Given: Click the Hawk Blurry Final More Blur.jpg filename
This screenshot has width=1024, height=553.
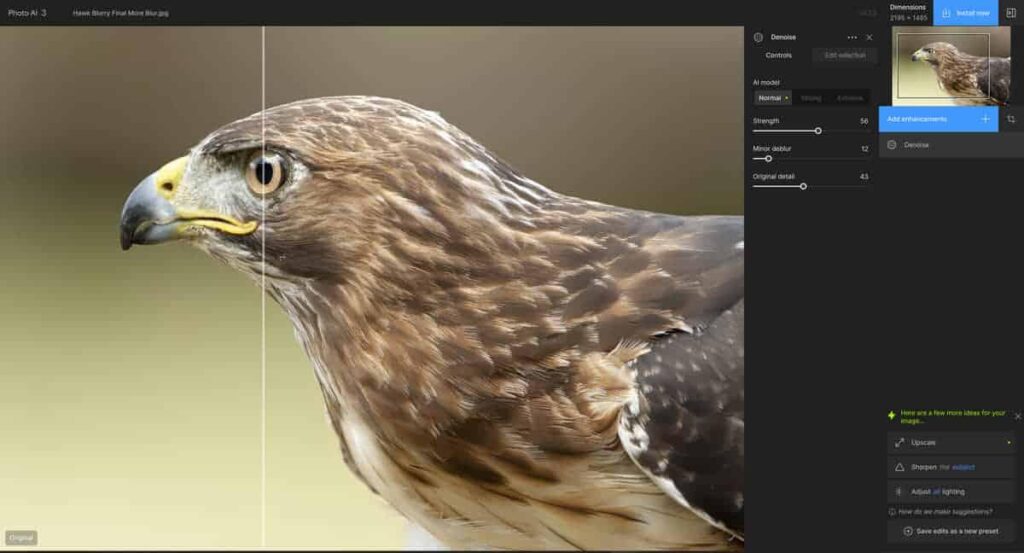Looking at the screenshot, I should tap(121, 12).
